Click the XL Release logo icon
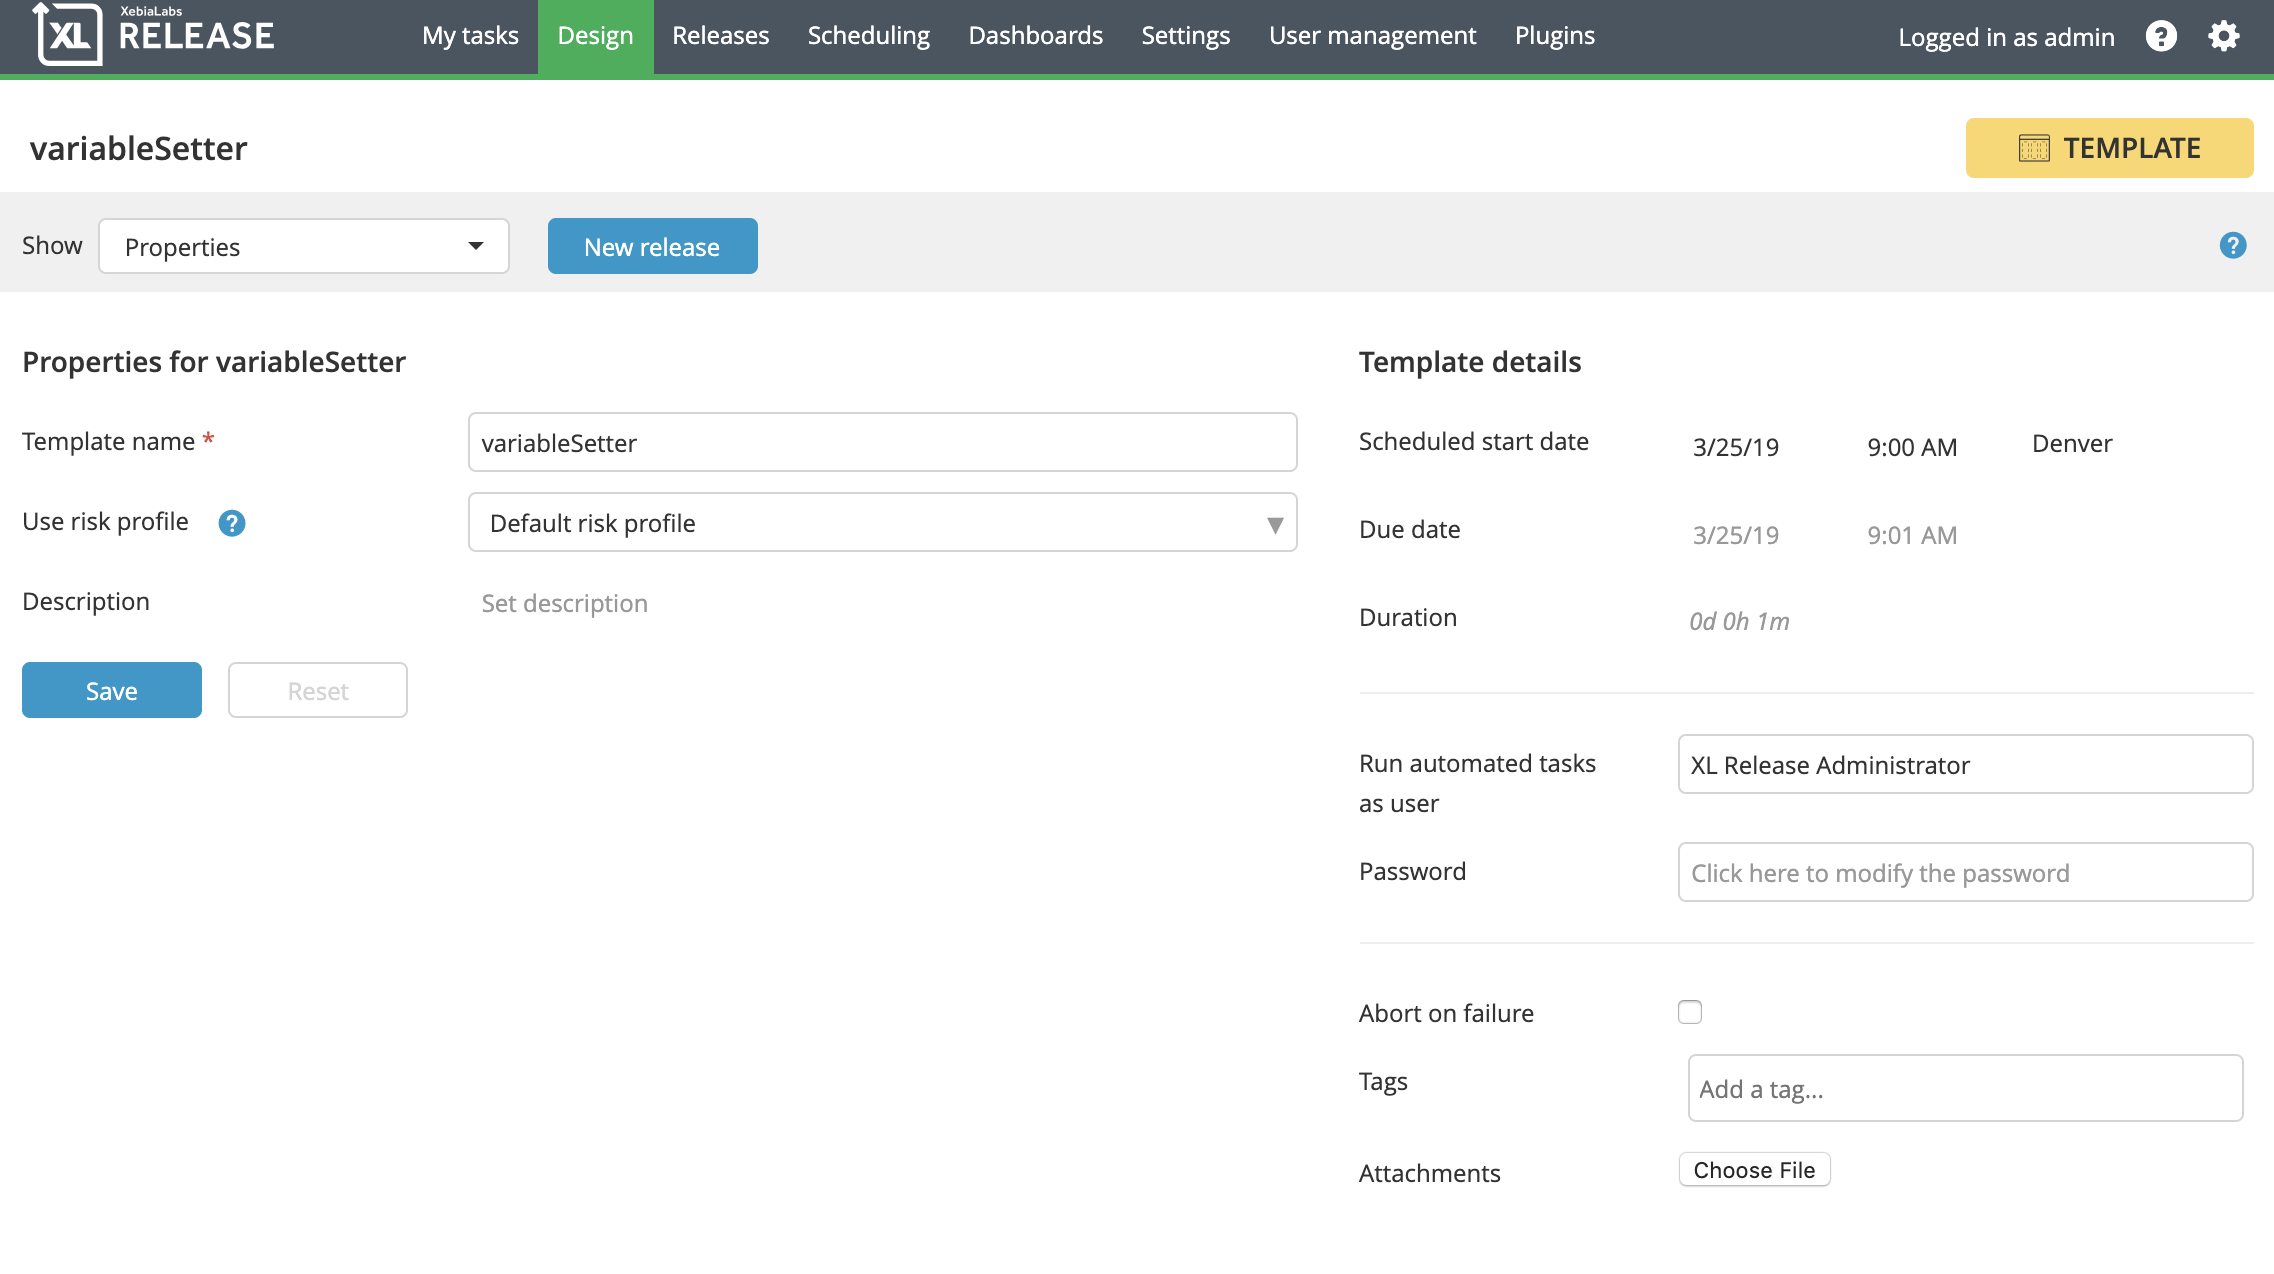Image resolution: width=2274 pixels, height=1274 pixels. [68, 34]
